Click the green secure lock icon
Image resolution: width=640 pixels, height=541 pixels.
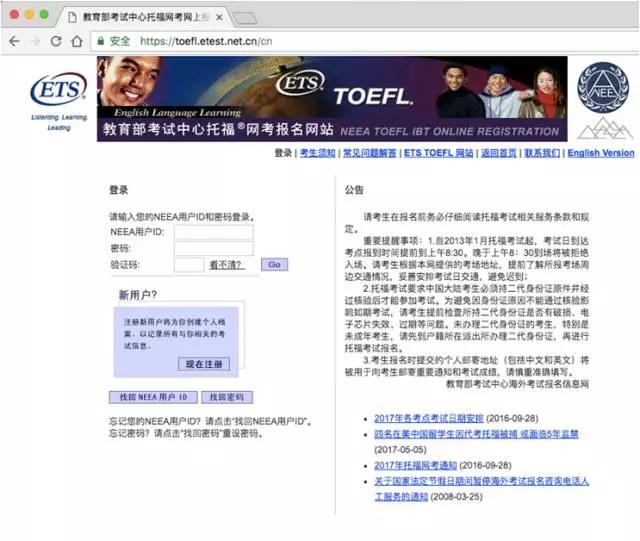pos(100,41)
